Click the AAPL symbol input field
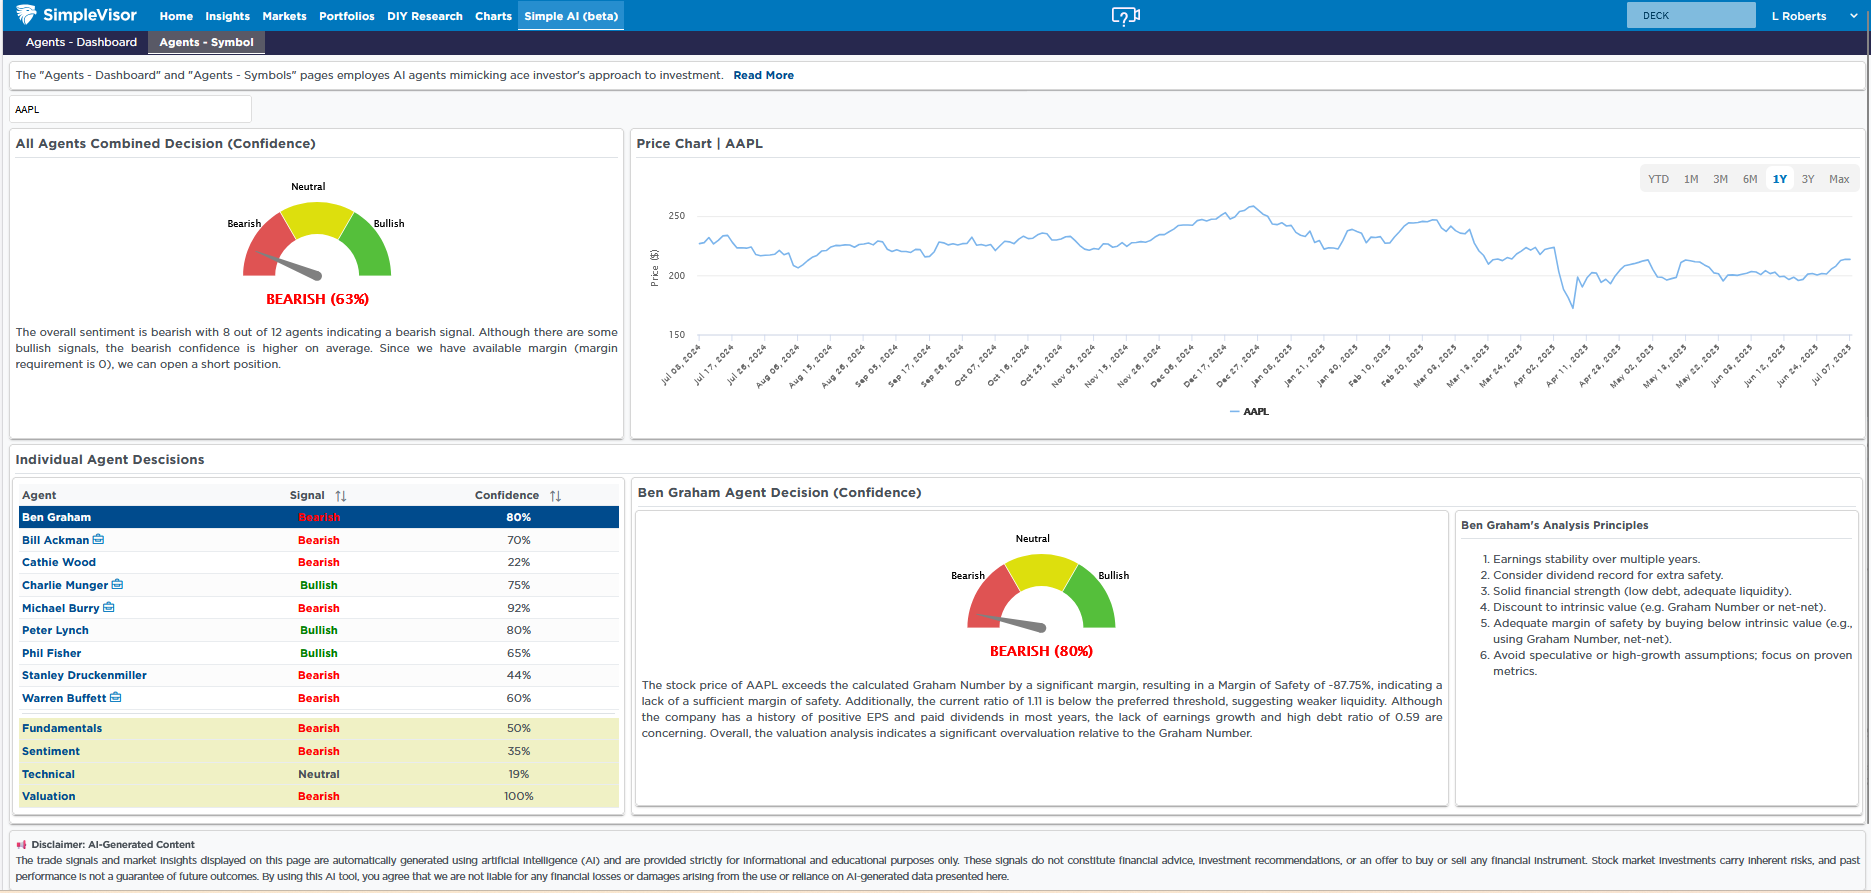 click(131, 109)
